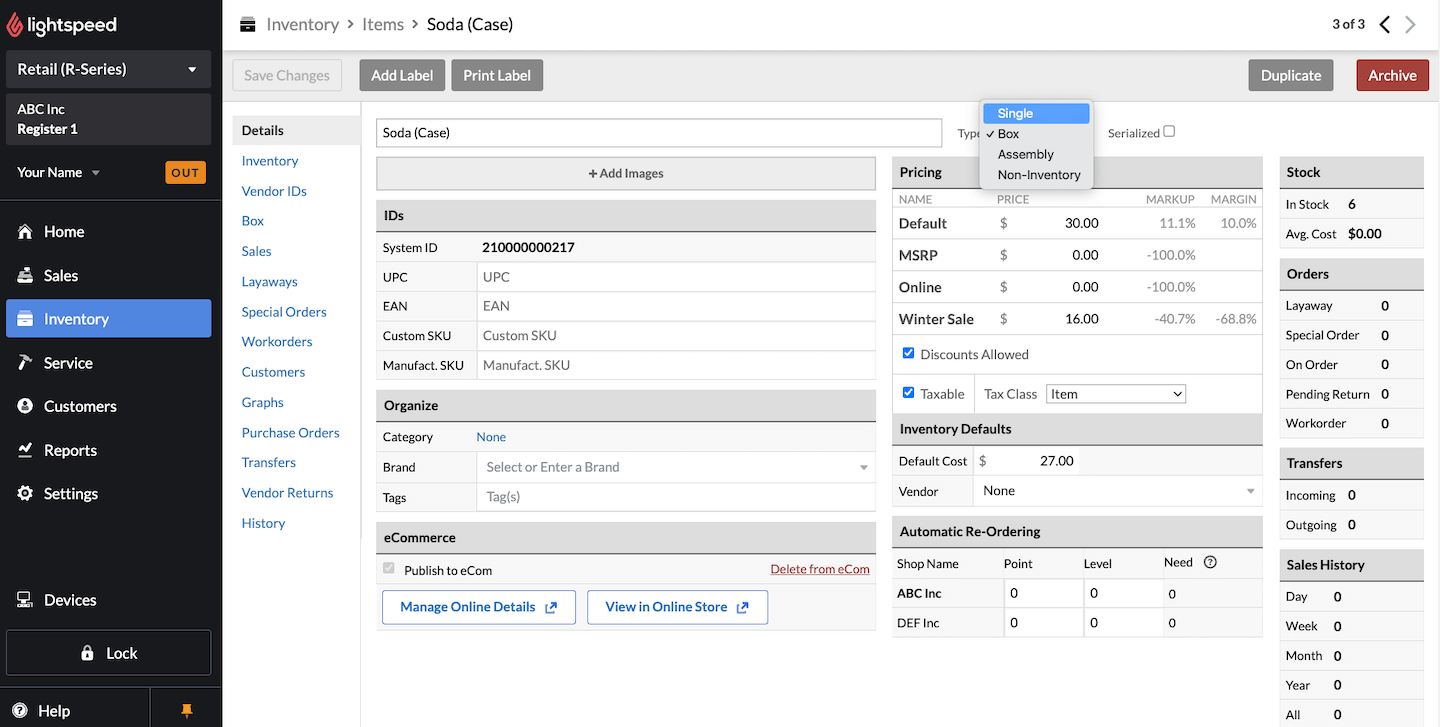1440x727 pixels.
Task: Open the Details tab
Action: (x=295, y=130)
